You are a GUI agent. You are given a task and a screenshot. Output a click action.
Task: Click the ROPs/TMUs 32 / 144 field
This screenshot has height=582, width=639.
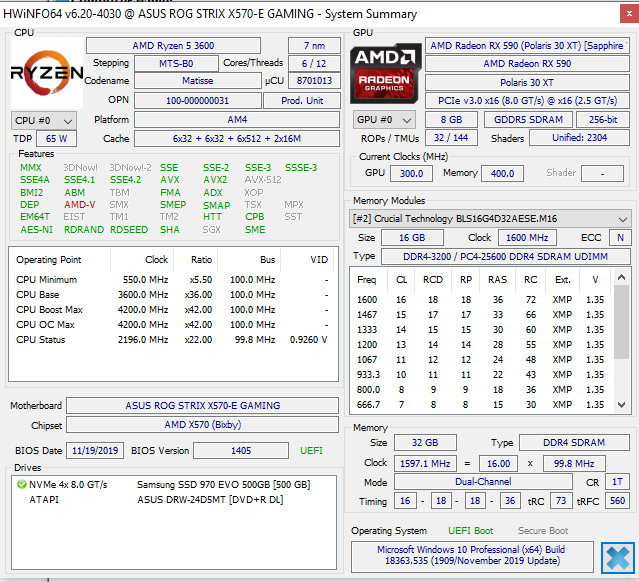tap(451, 137)
